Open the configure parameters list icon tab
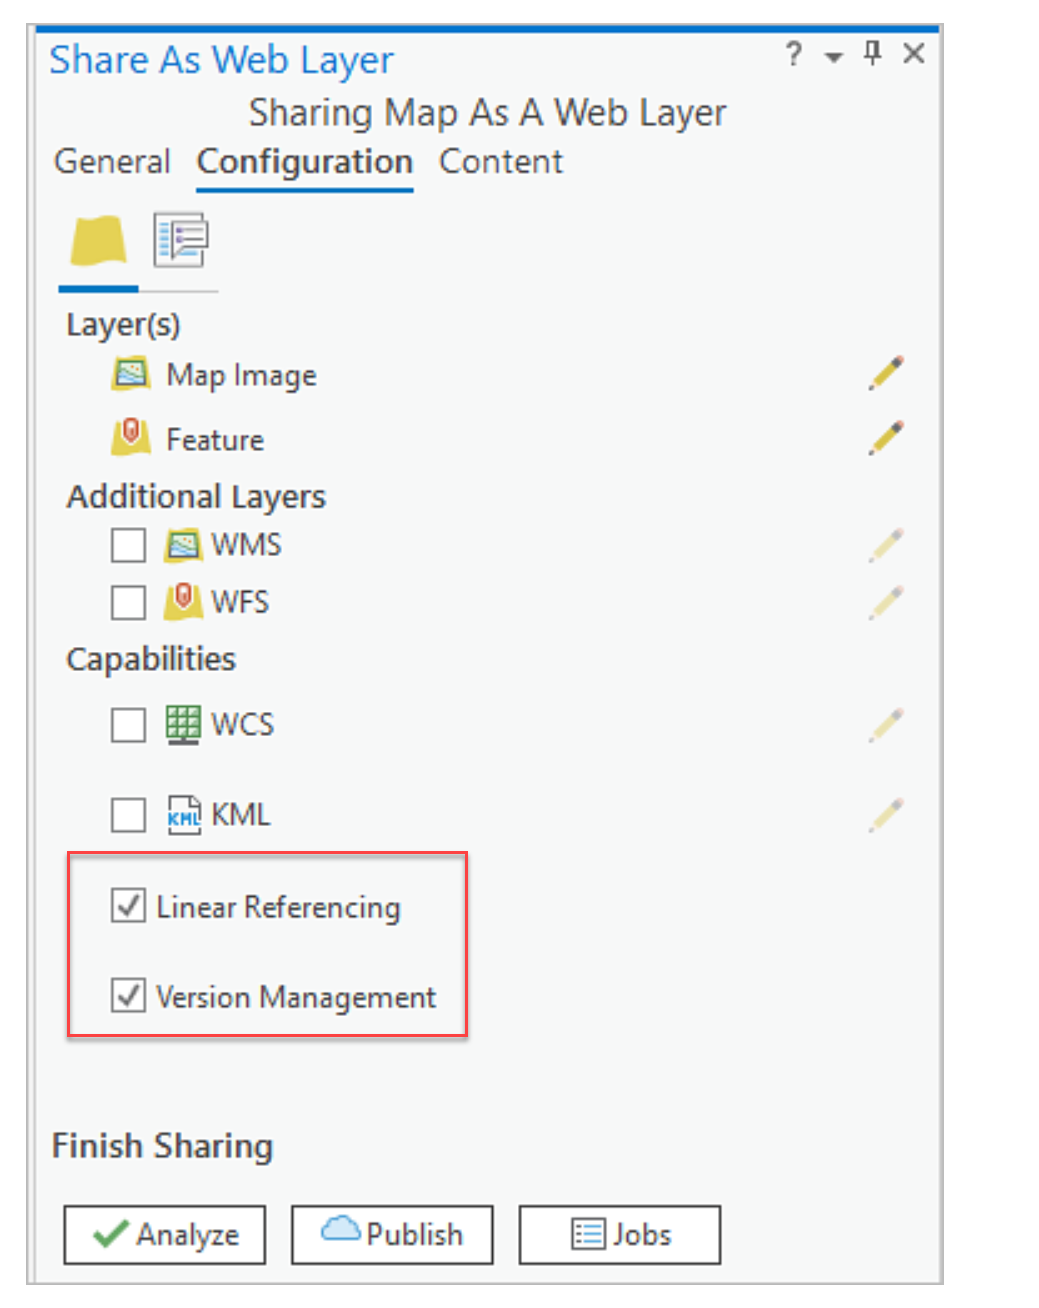Image resolution: width=1039 pixels, height=1308 pixels. [x=180, y=241]
